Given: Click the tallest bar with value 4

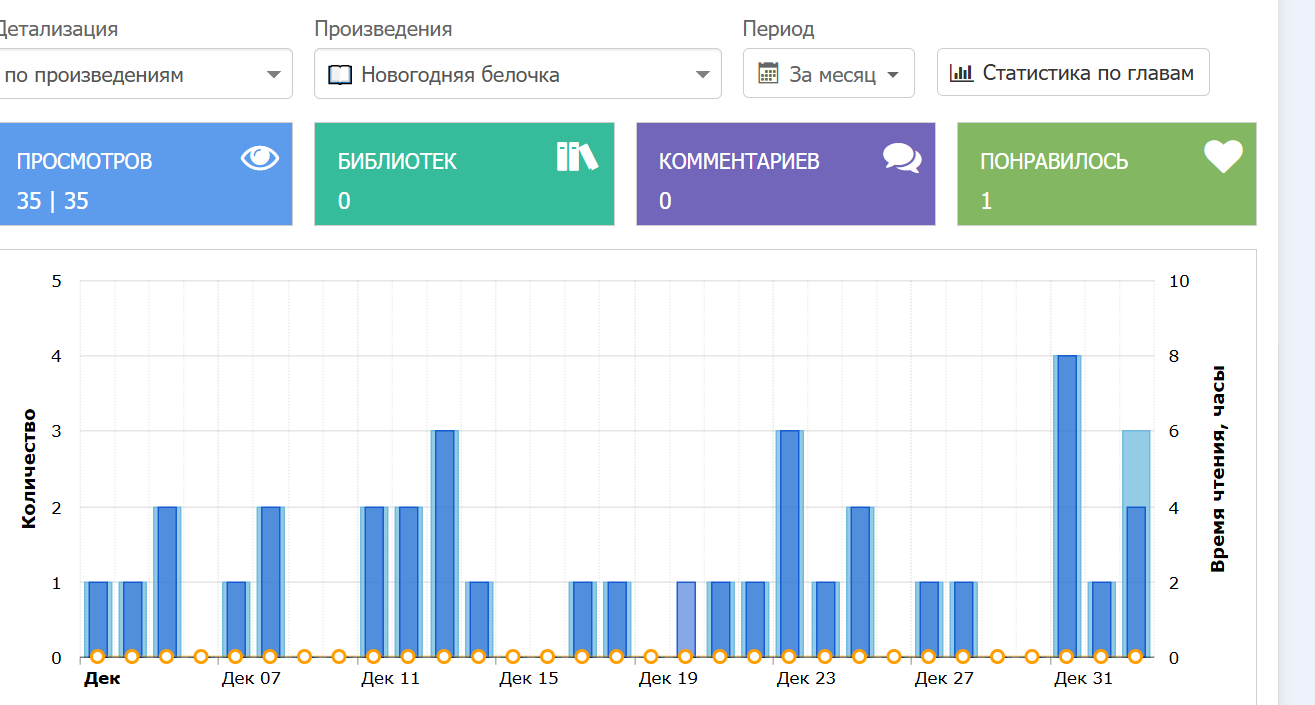Looking at the screenshot, I should click(x=1067, y=500).
